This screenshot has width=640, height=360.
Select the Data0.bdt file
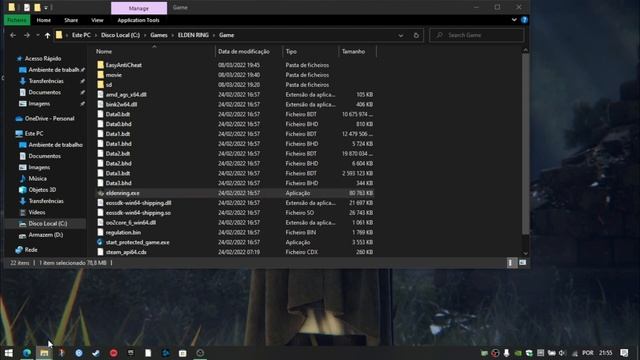coord(118,114)
